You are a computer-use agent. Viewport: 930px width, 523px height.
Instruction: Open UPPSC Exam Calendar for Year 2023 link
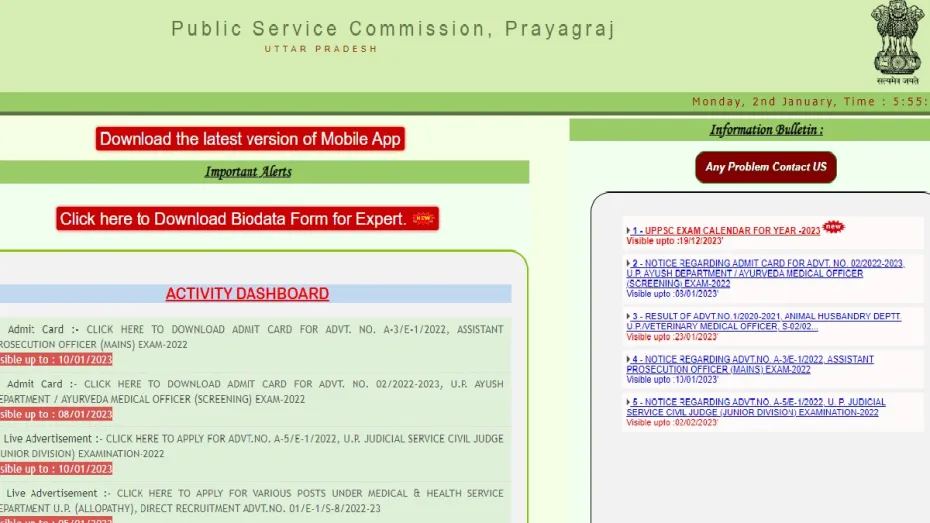coord(726,231)
